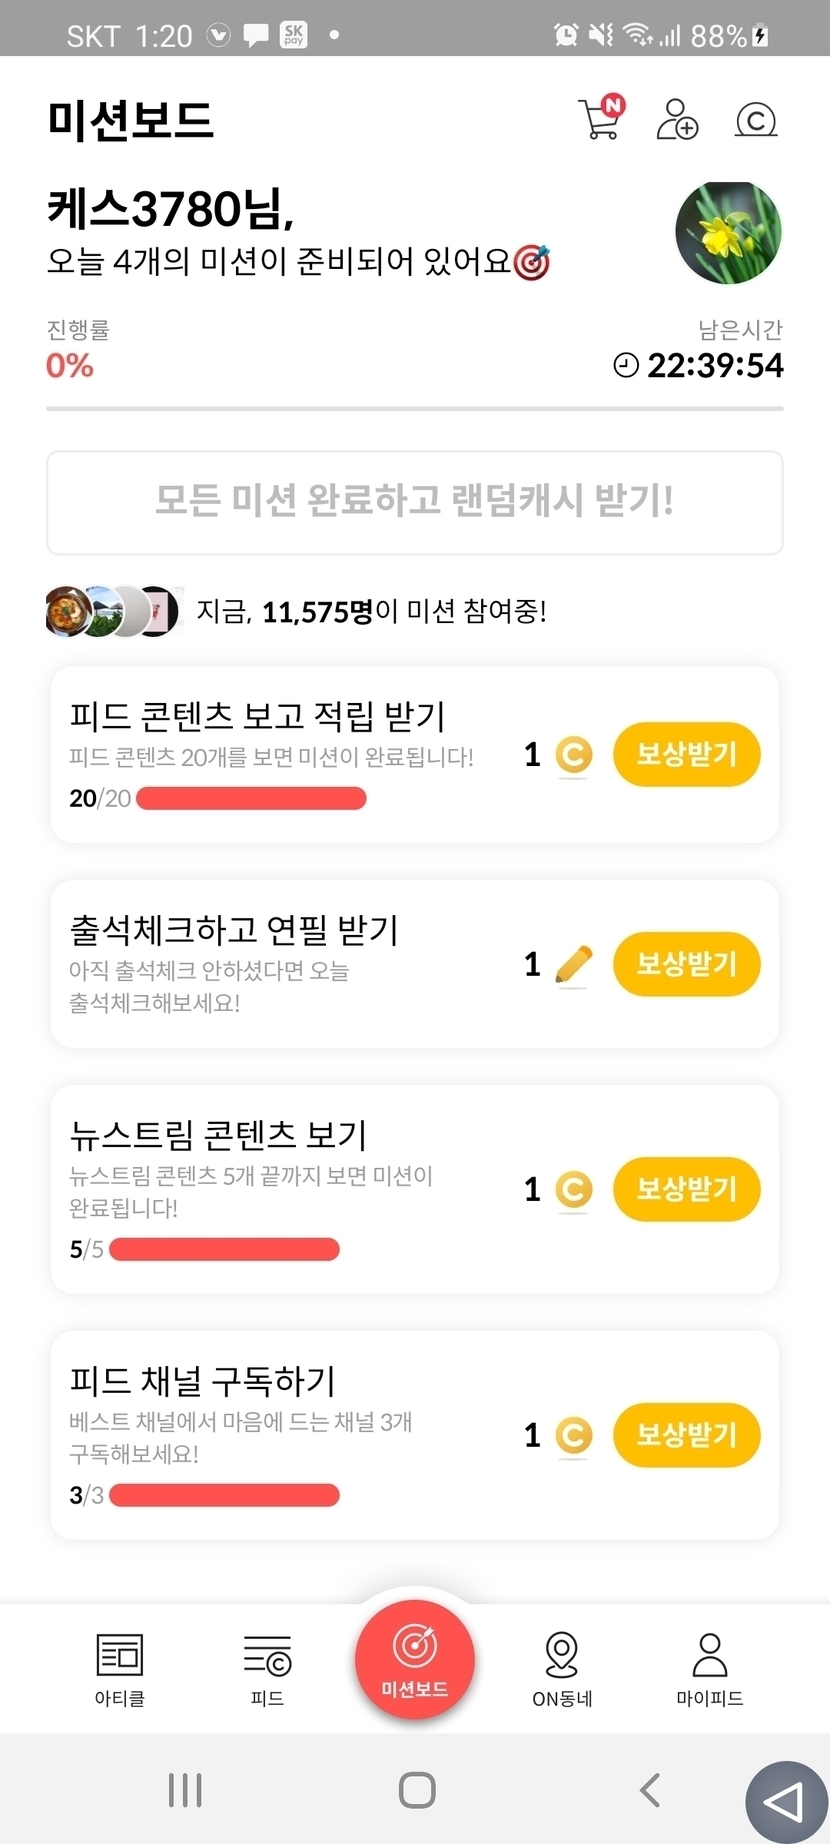The height and width of the screenshot is (1844, 830).
Task: Claim reward for 피드 콘텐츠 보고 적립 받기
Action: coord(686,754)
